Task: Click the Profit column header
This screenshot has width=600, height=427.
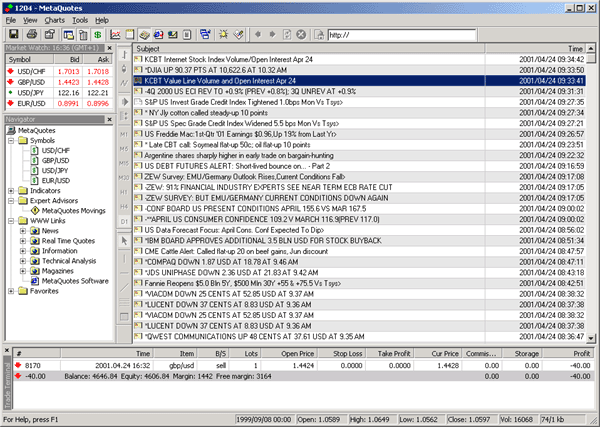Action: coord(568,354)
